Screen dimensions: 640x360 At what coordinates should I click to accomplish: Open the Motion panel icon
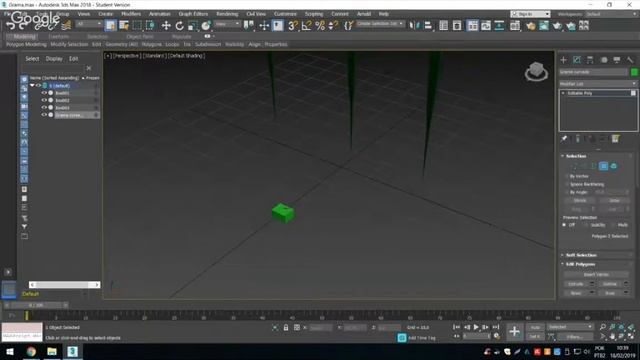coord(604,60)
